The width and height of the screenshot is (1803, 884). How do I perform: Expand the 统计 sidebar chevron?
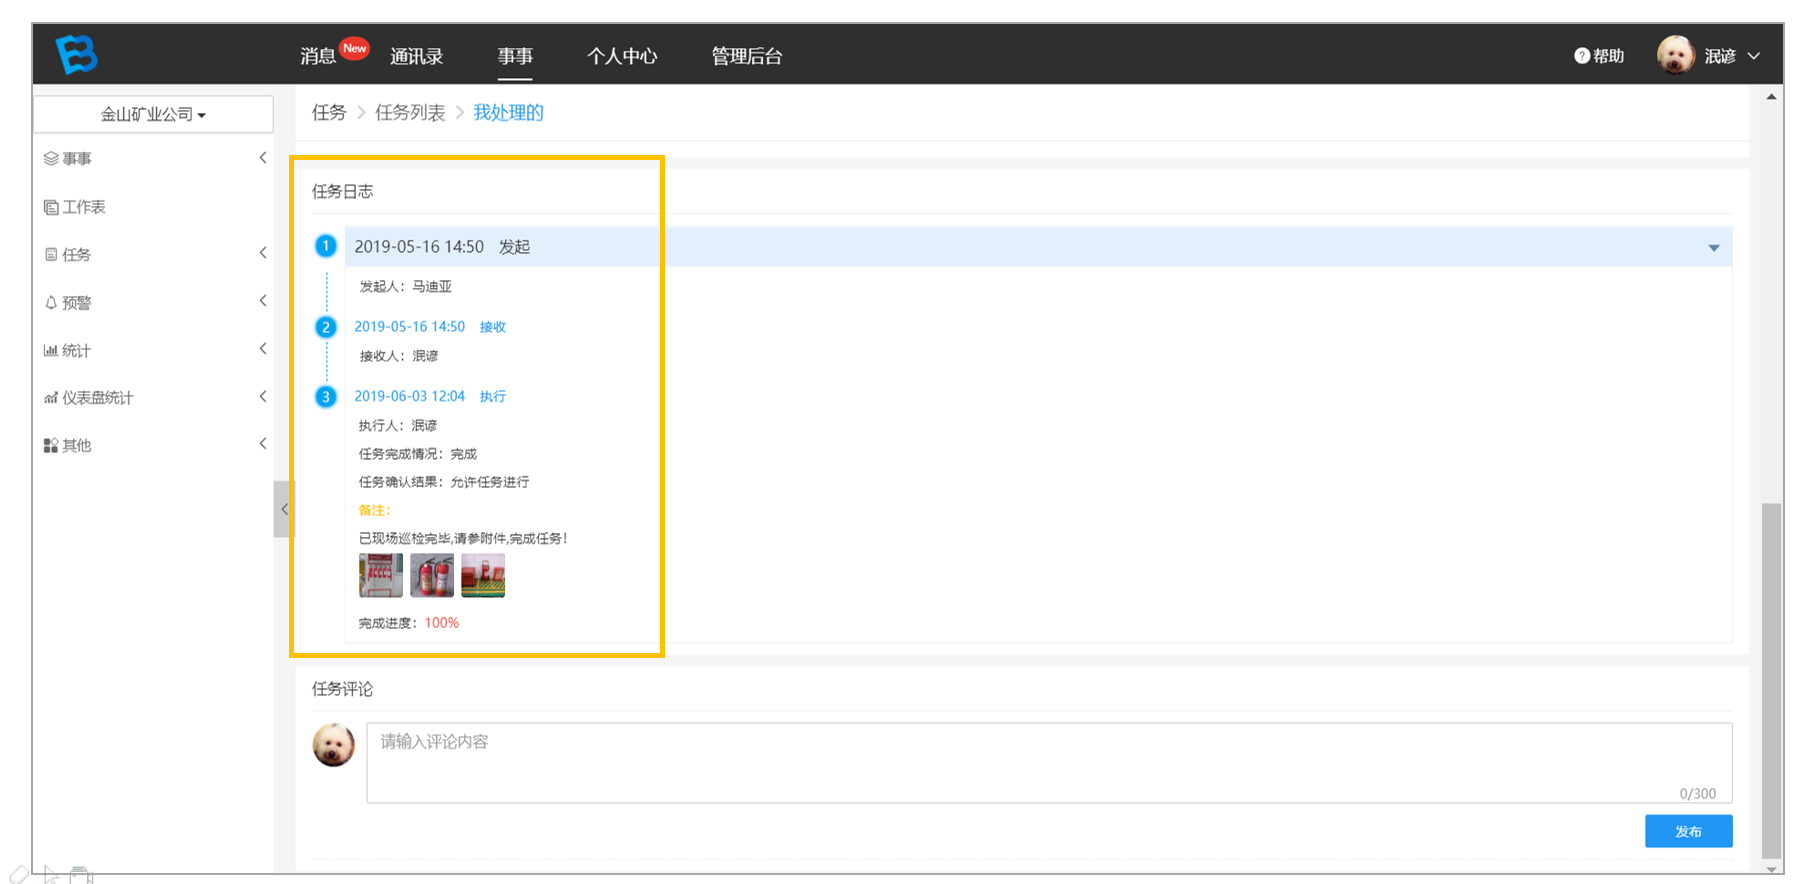[x=263, y=349]
